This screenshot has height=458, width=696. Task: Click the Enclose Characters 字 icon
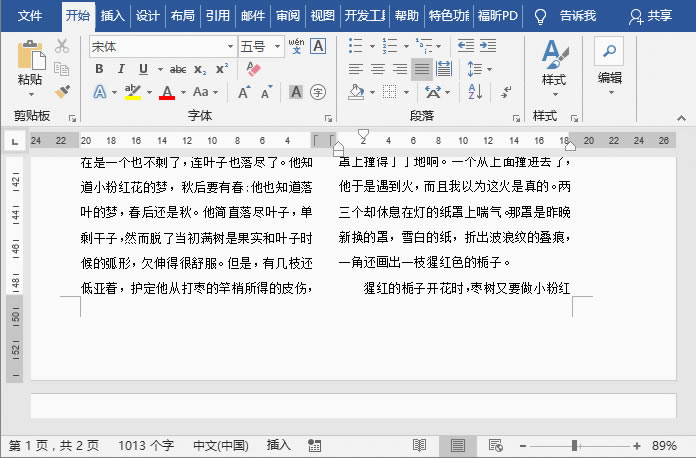point(318,92)
